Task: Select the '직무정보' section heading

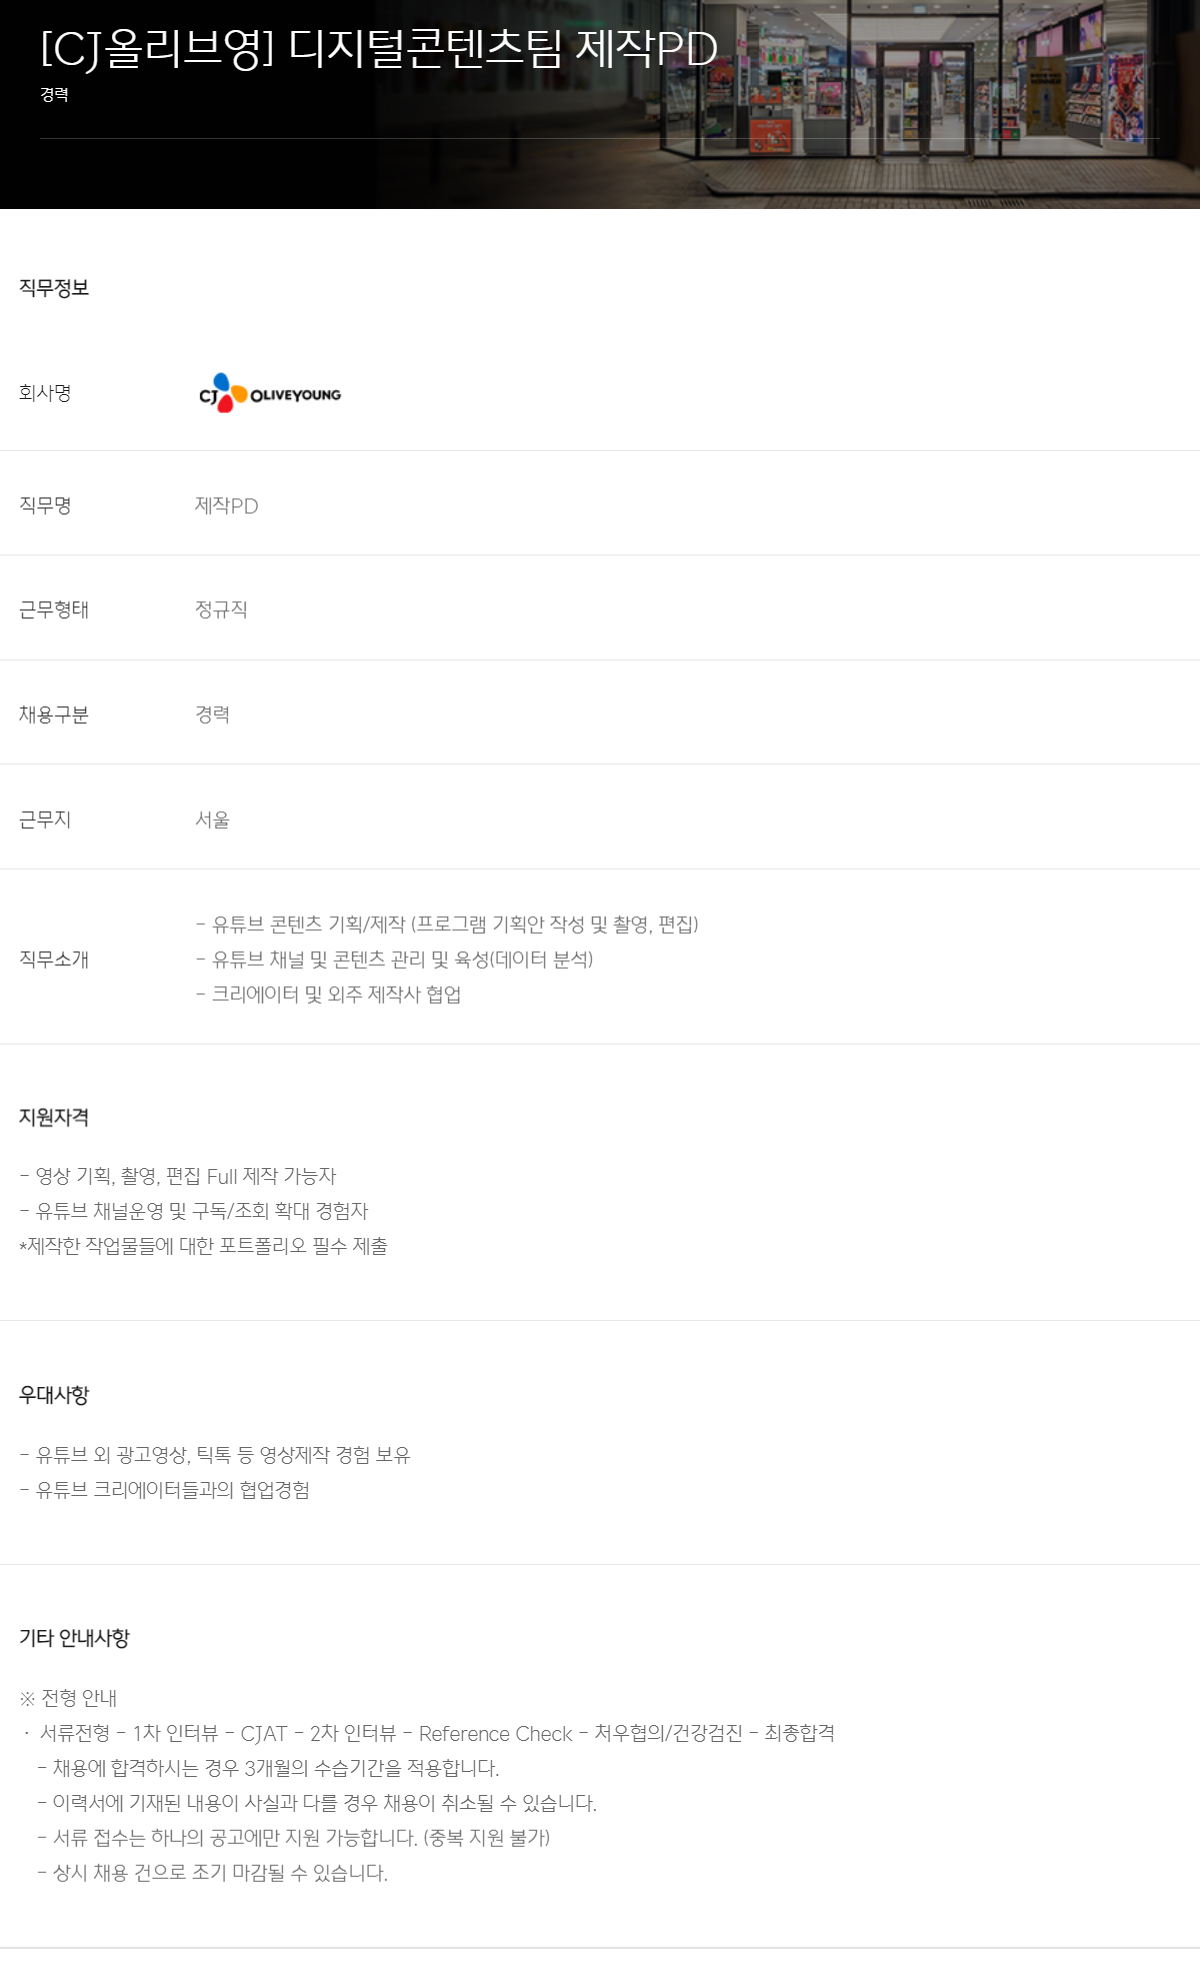Action: (x=54, y=288)
